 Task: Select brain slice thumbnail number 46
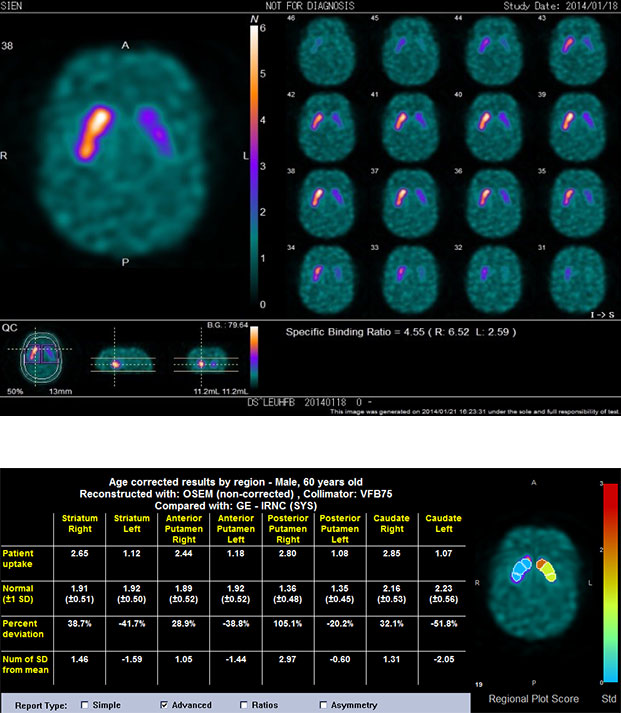click(327, 51)
